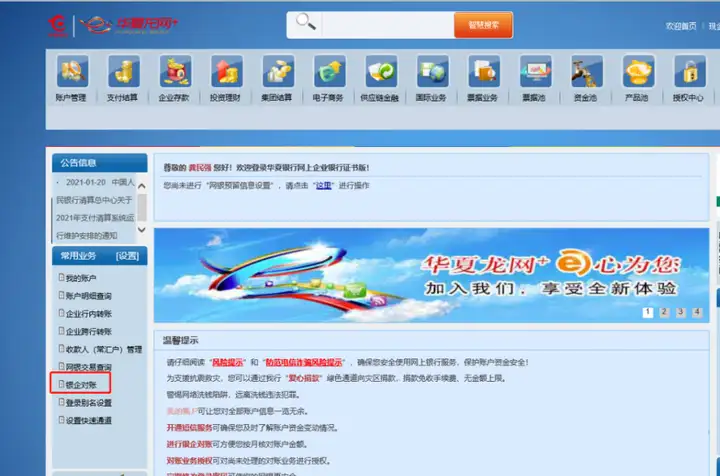This screenshot has width=720, height=476.
Task: Click the 进行银企对账 link in tips
Action: 189,444
